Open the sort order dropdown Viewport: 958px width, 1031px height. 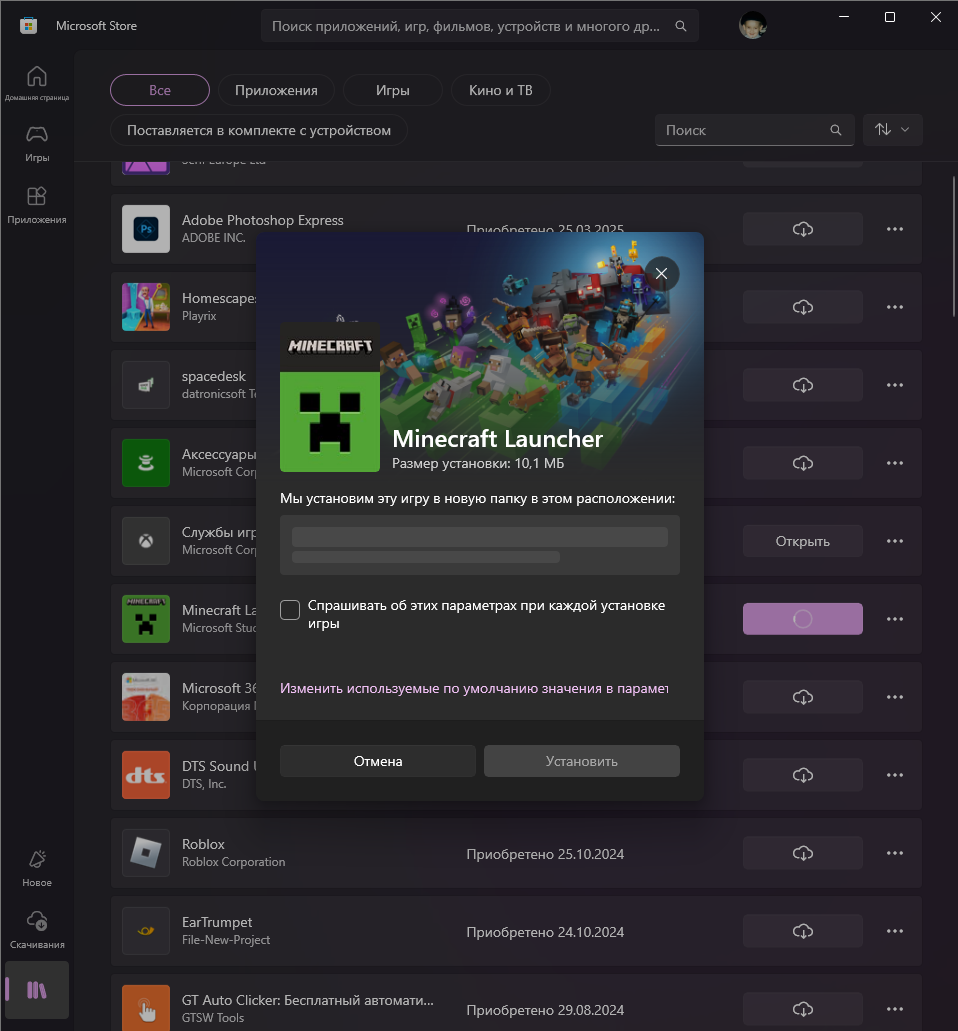click(x=892, y=130)
